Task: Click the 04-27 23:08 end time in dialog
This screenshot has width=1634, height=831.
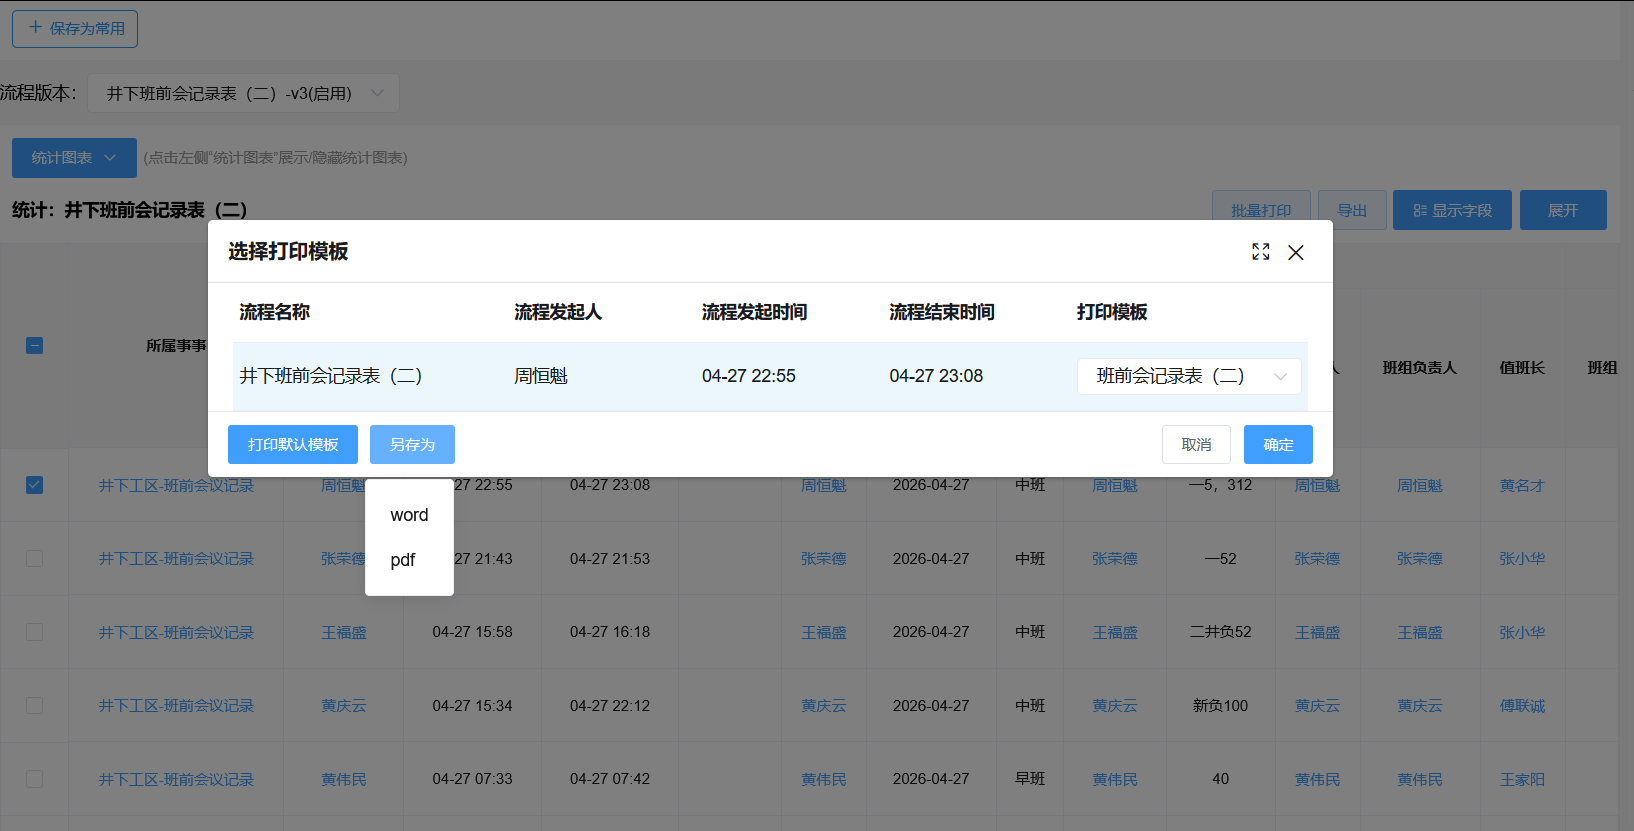Action: coord(936,376)
